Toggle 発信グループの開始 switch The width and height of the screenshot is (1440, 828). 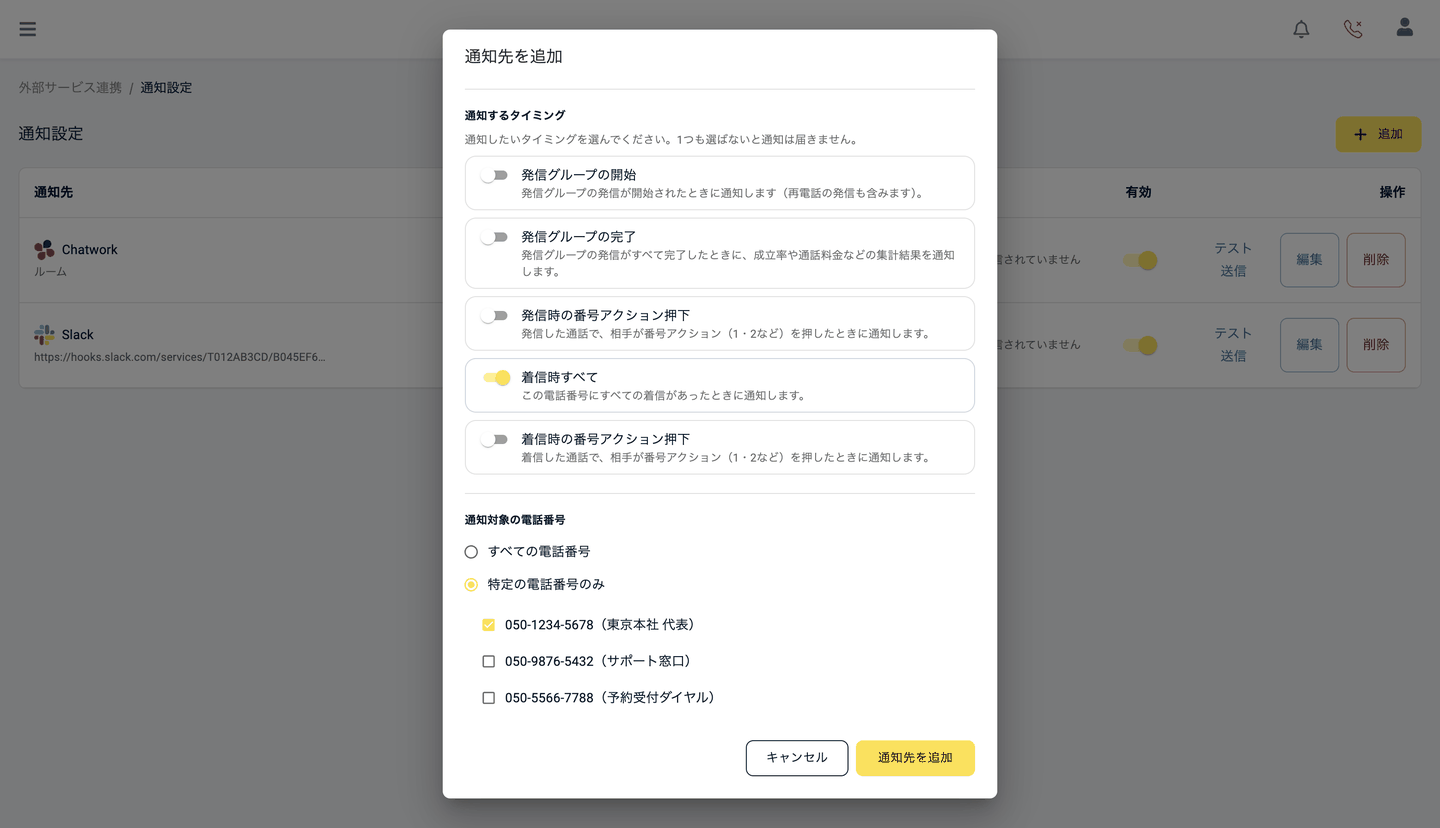click(494, 175)
